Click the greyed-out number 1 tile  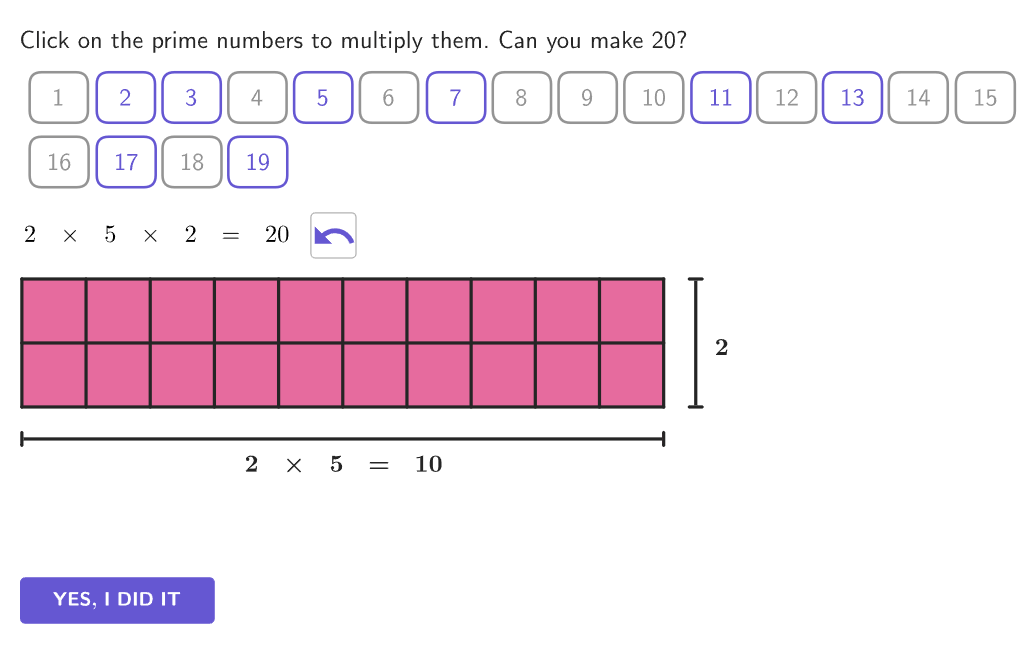click(x=59, y=97)
